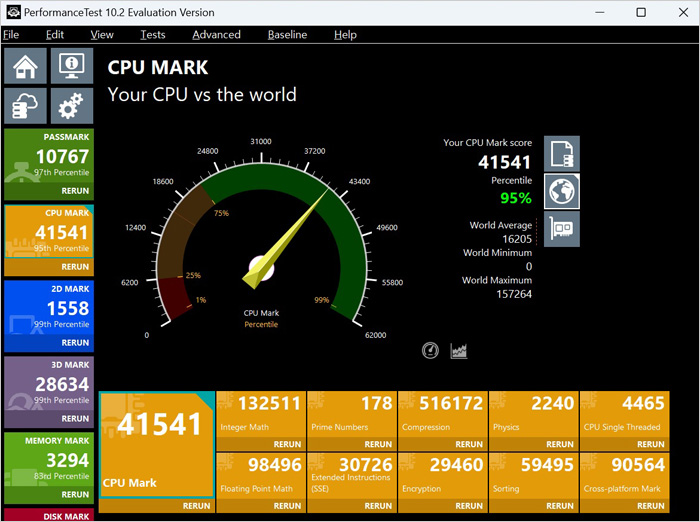
Task: Select the hardware card comparison icon
Action: [x=562, y=229]
